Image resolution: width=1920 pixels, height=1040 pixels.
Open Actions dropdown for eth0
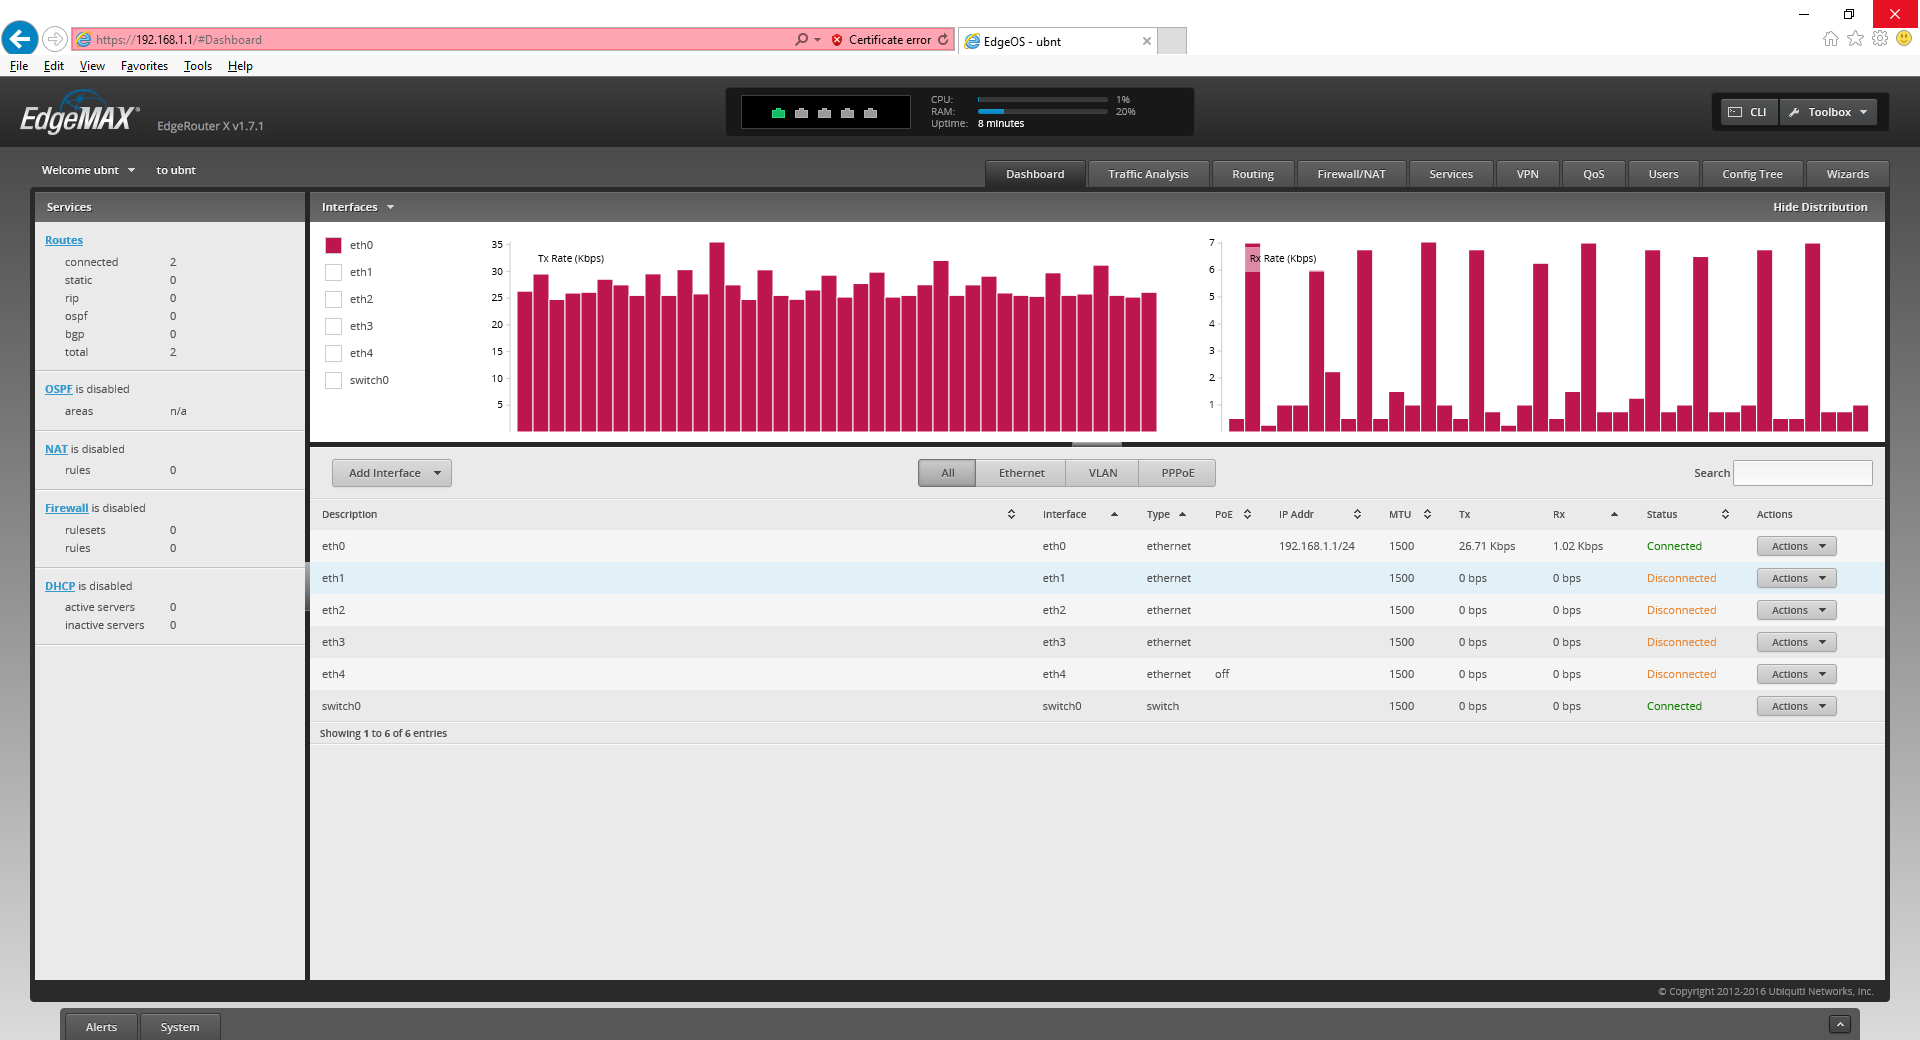[1796, 546]
